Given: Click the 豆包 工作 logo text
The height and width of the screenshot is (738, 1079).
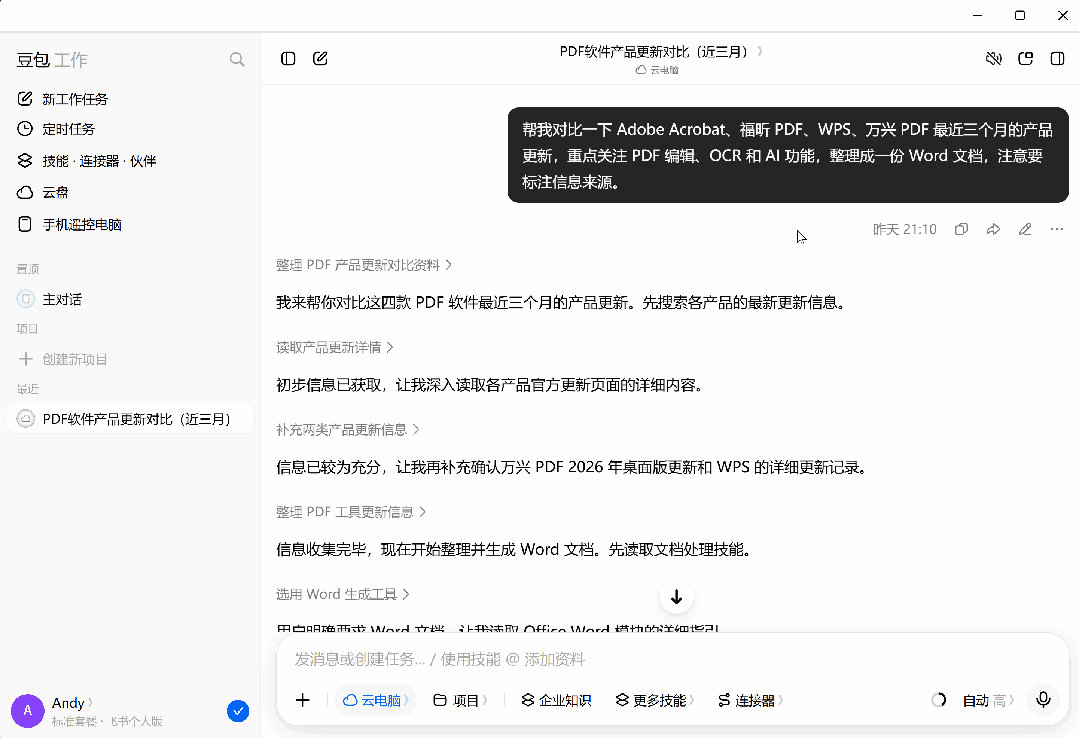Looking at the screenshot, I should [52, 60].
